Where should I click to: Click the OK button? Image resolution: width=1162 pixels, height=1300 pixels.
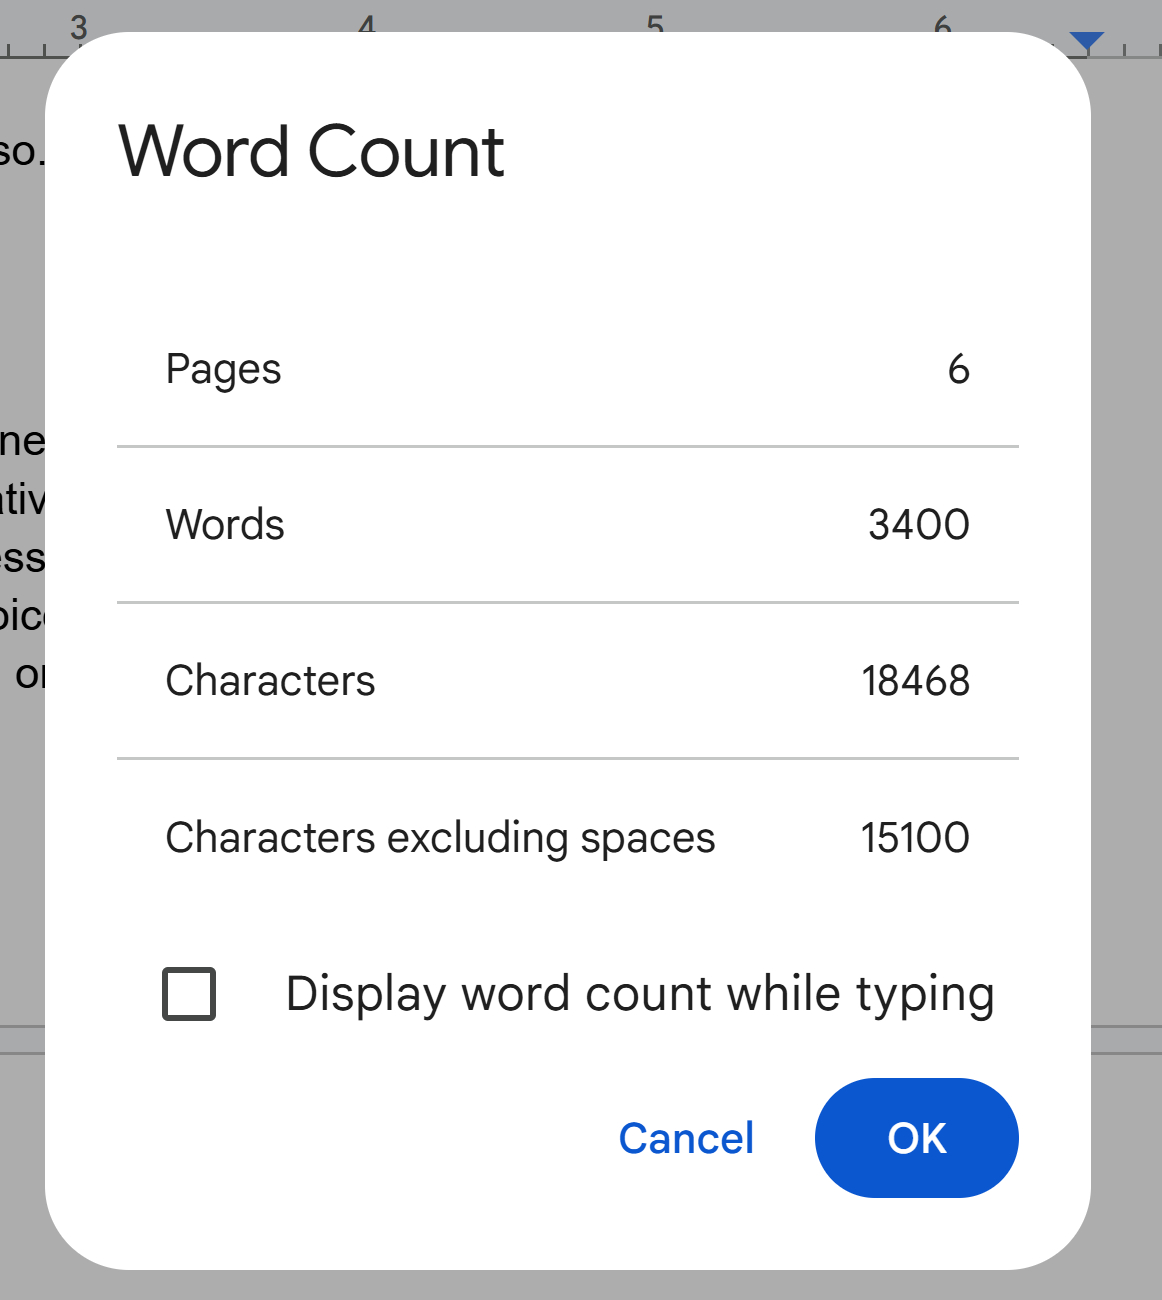point(916,1138)
